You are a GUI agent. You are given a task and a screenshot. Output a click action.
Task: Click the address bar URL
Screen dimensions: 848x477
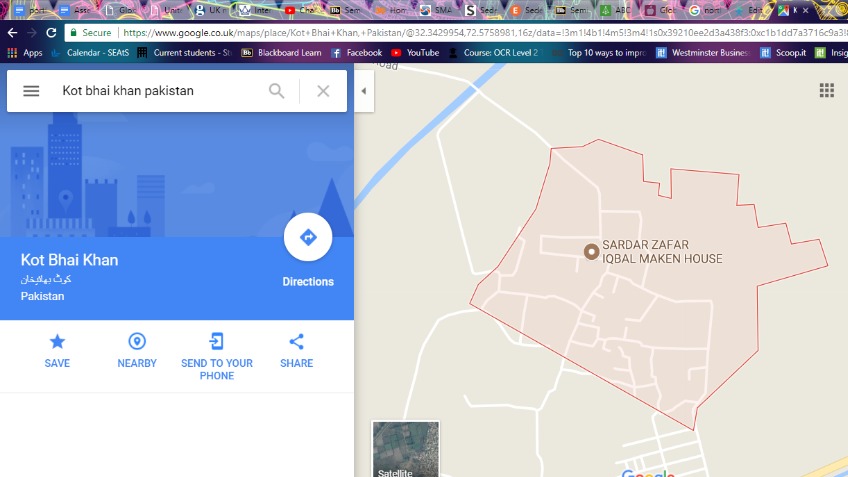pos(484,32)
